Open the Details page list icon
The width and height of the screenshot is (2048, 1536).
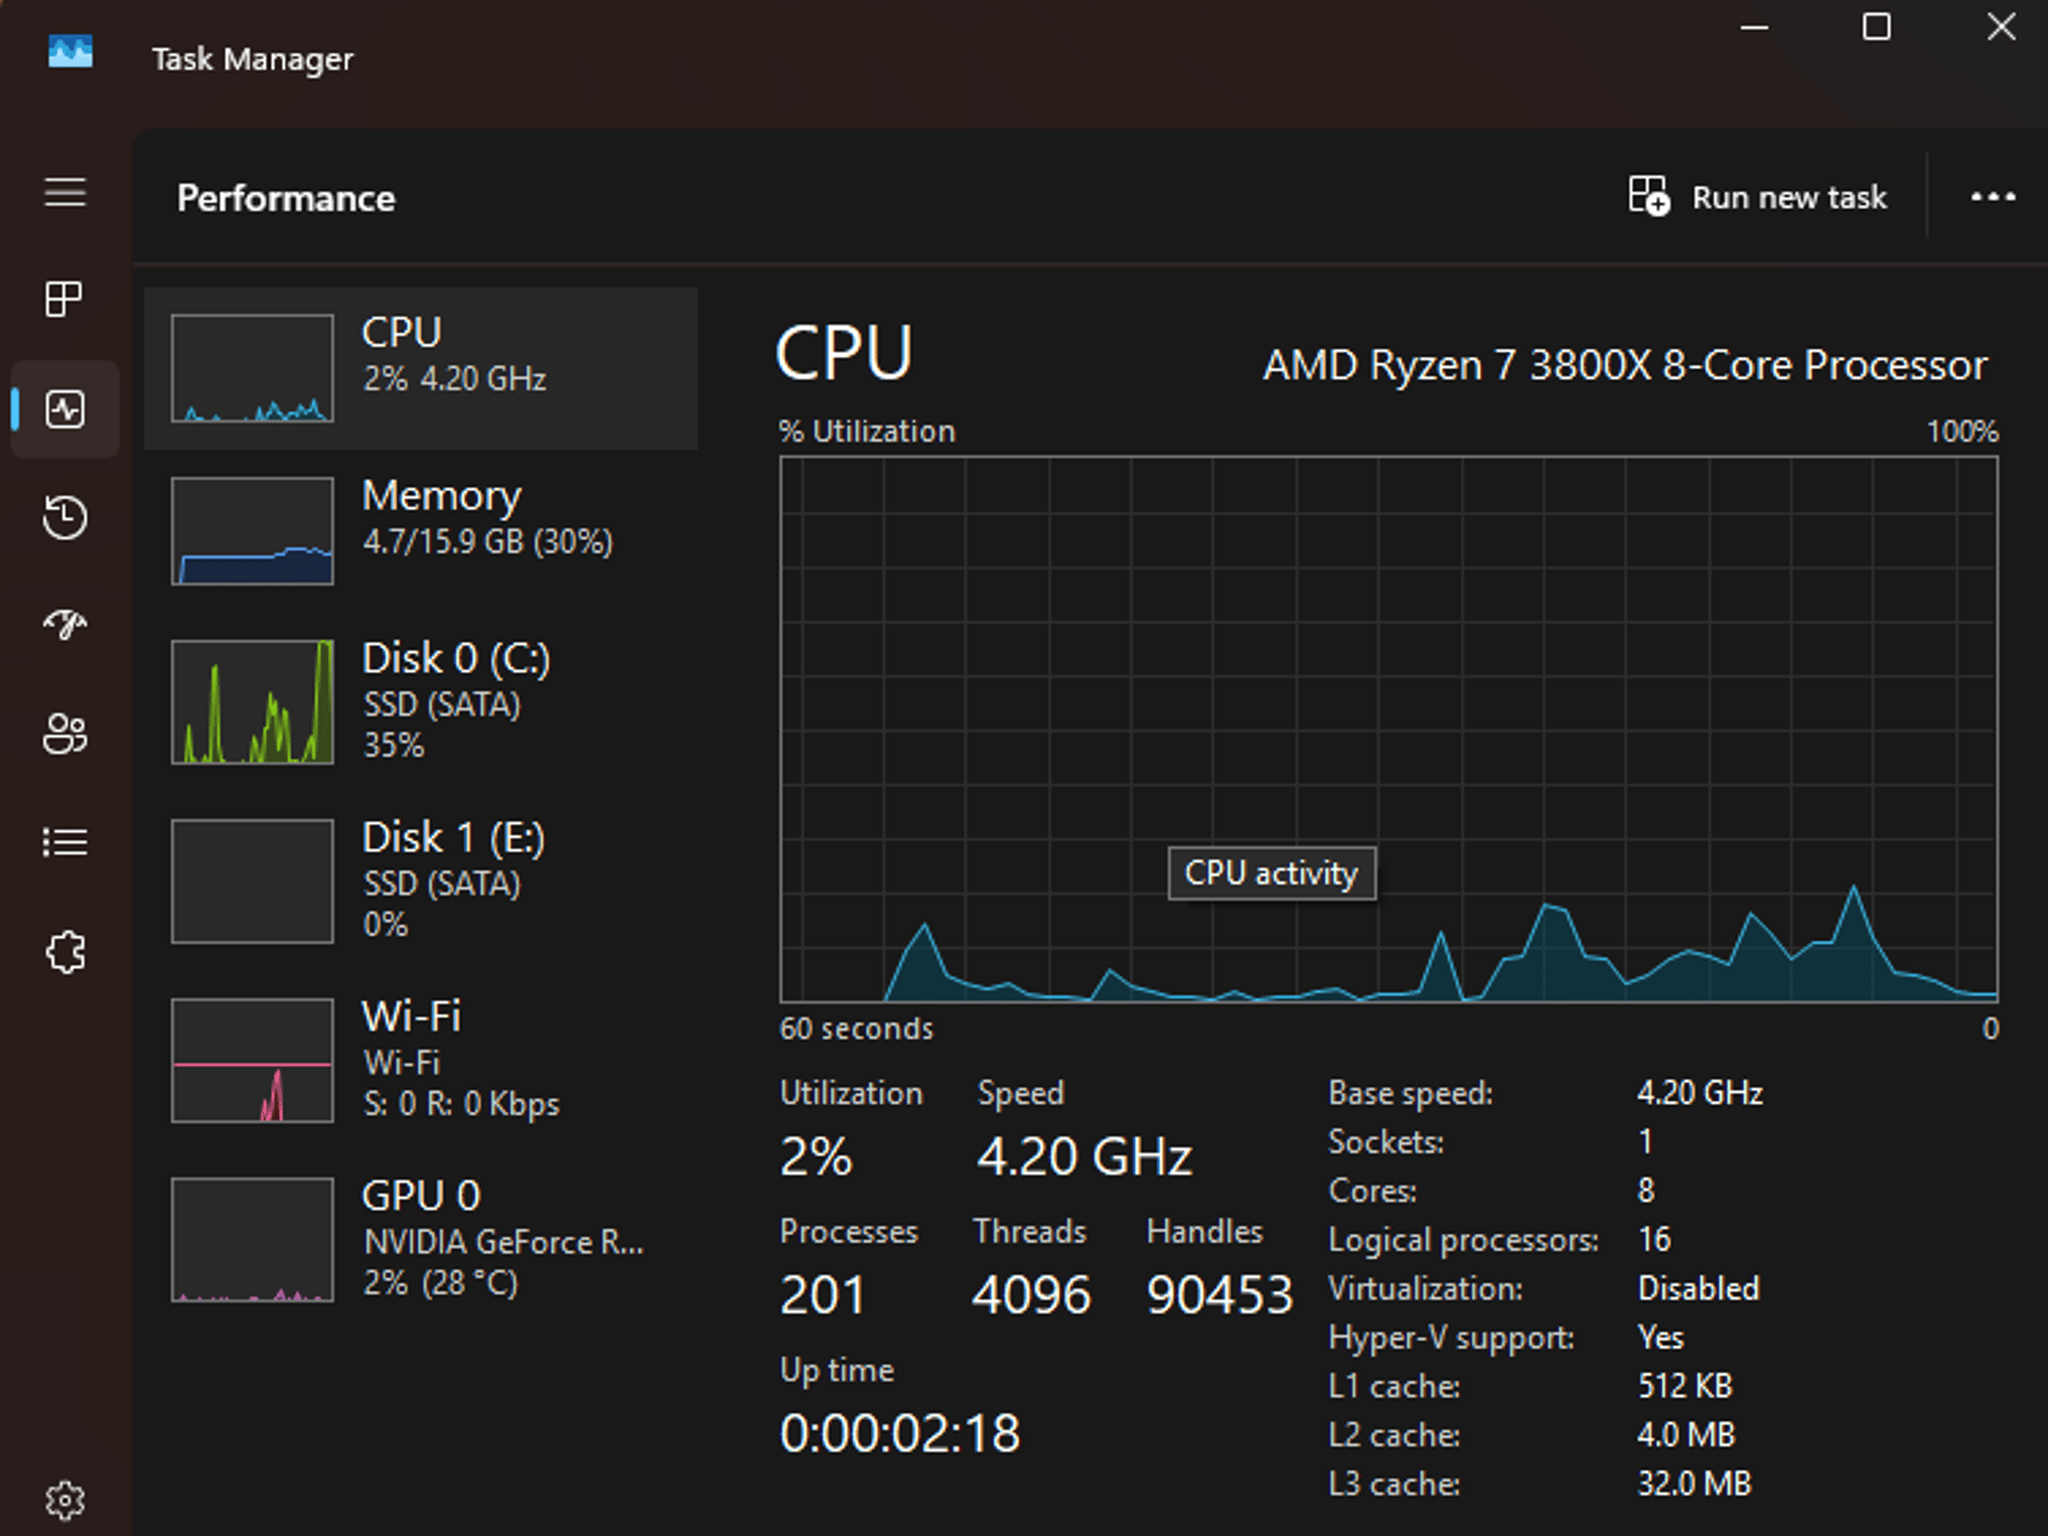point(65,842)
